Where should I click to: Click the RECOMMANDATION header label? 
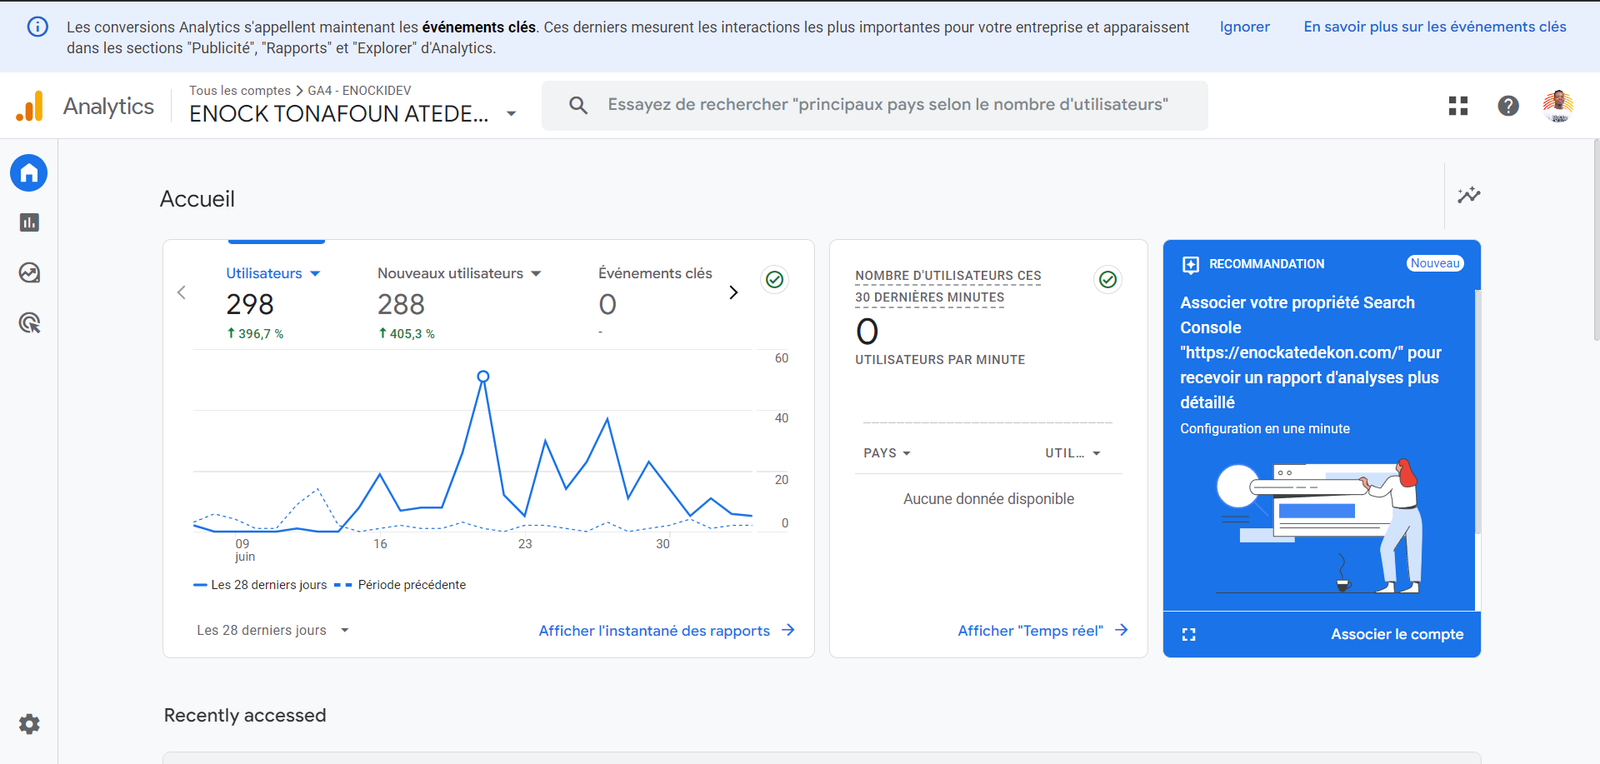tap(1266, 264)
